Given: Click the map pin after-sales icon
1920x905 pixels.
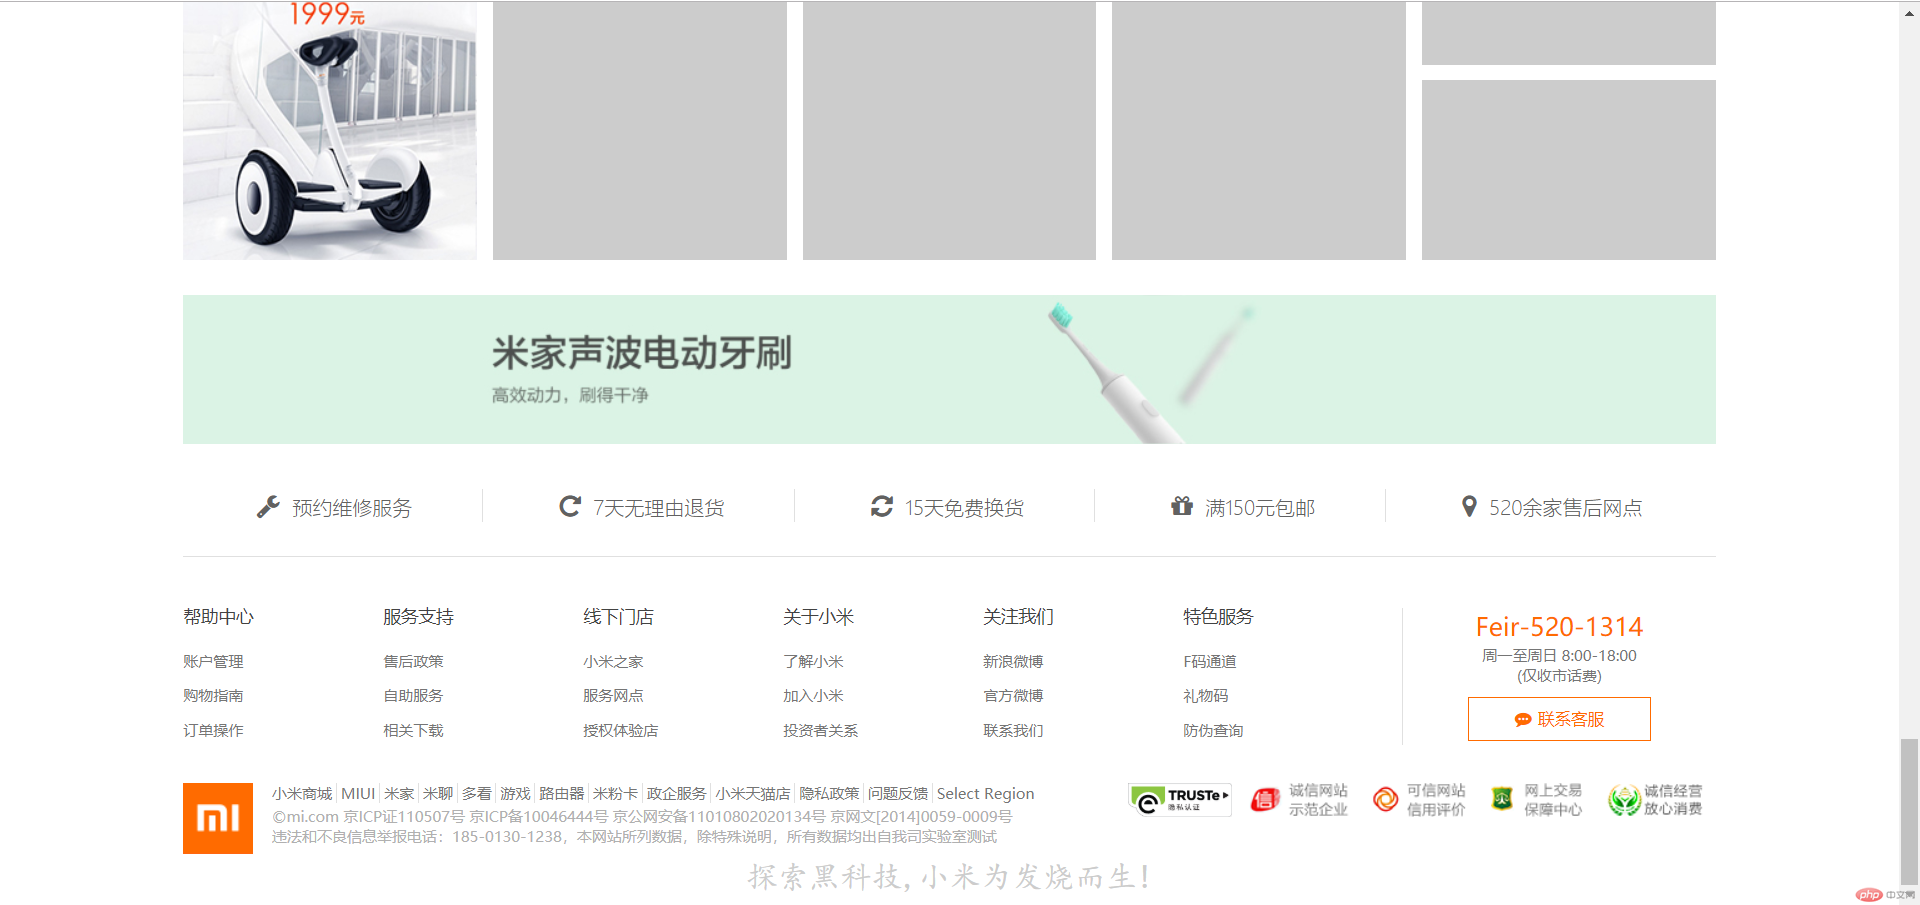Looking at the screenshot, I should tap(1469, 506).
